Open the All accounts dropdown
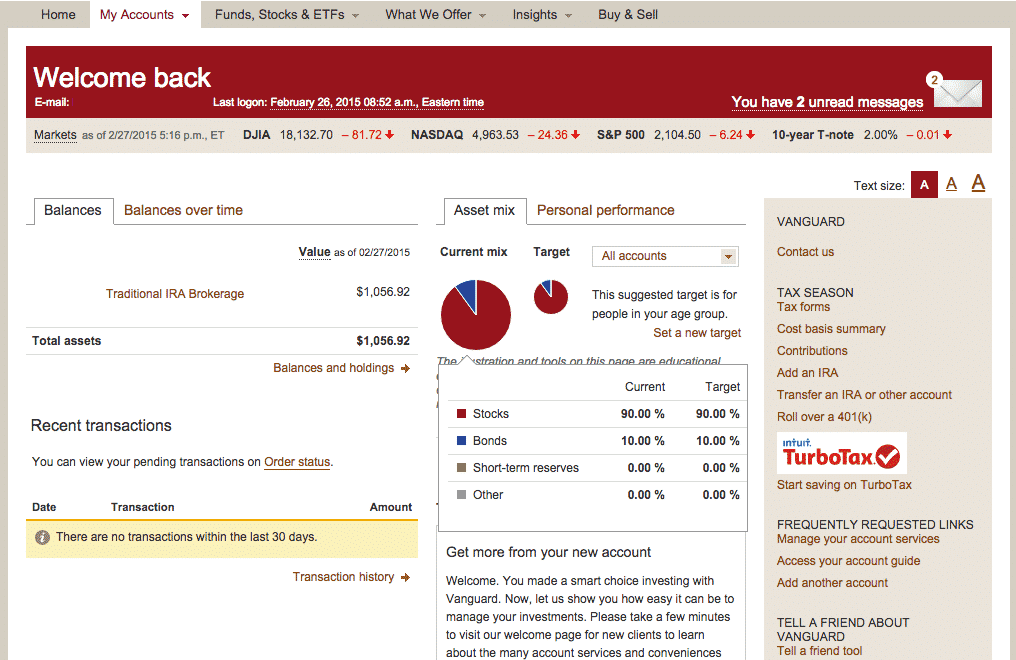Viewport: 1016px width, 660px height. [x=665, y=256]
